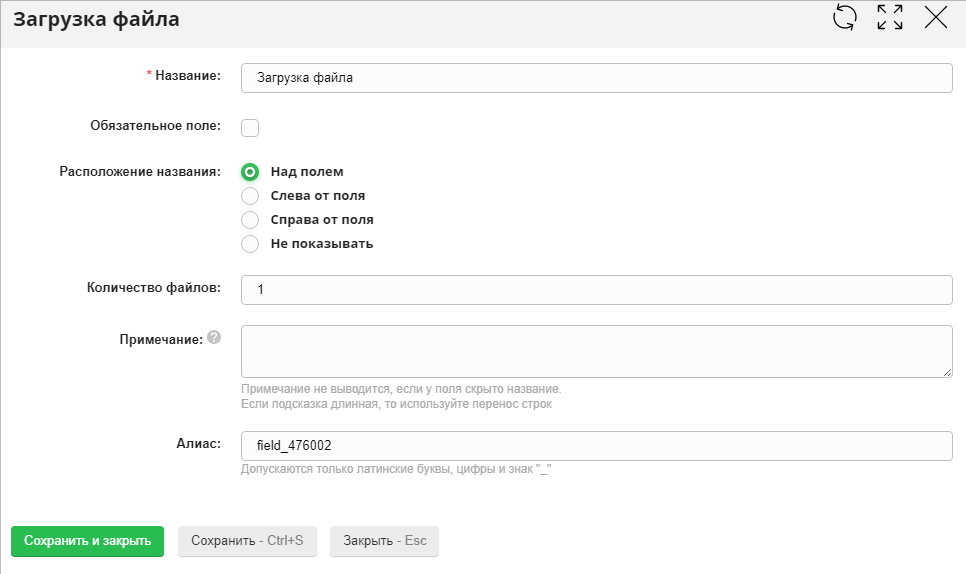Select the Над полем radio option

(x=250, y=172)
